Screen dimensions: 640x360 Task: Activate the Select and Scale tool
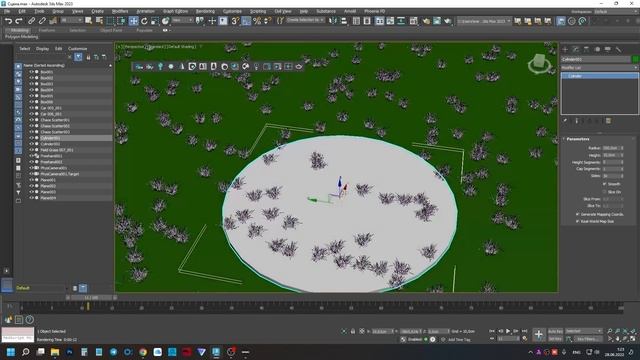(x=155, y=21)
